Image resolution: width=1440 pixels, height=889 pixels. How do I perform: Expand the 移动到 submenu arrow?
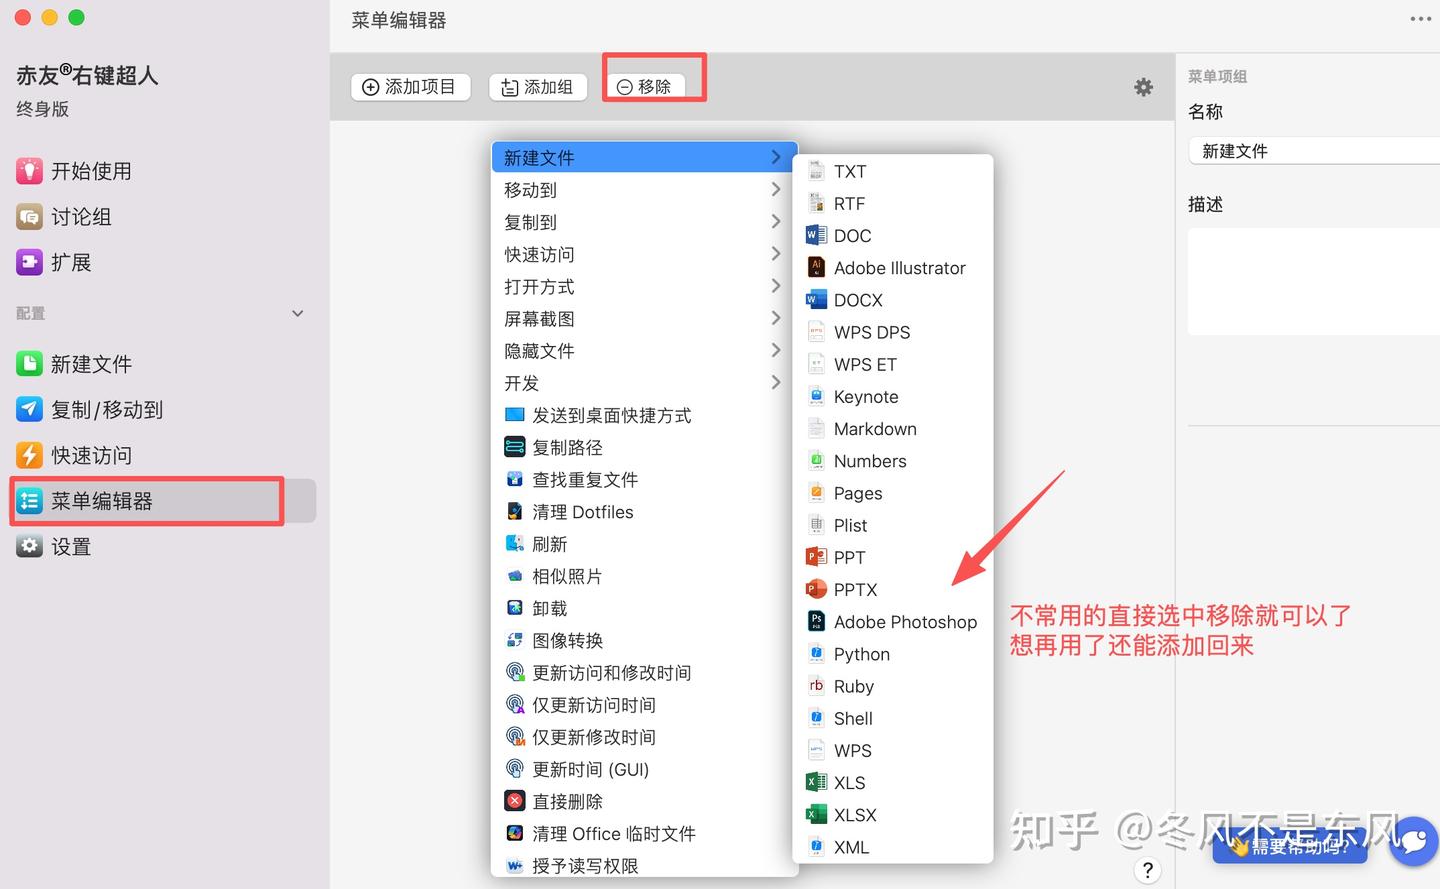(776, 189)
